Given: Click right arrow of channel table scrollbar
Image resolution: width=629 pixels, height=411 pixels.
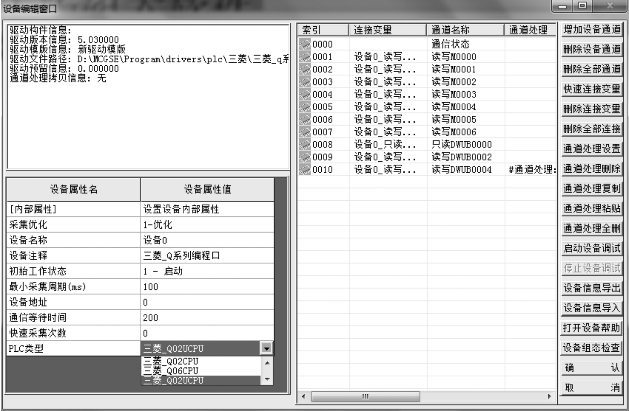Looking at the screenshot, I should (x=549, y=397).
